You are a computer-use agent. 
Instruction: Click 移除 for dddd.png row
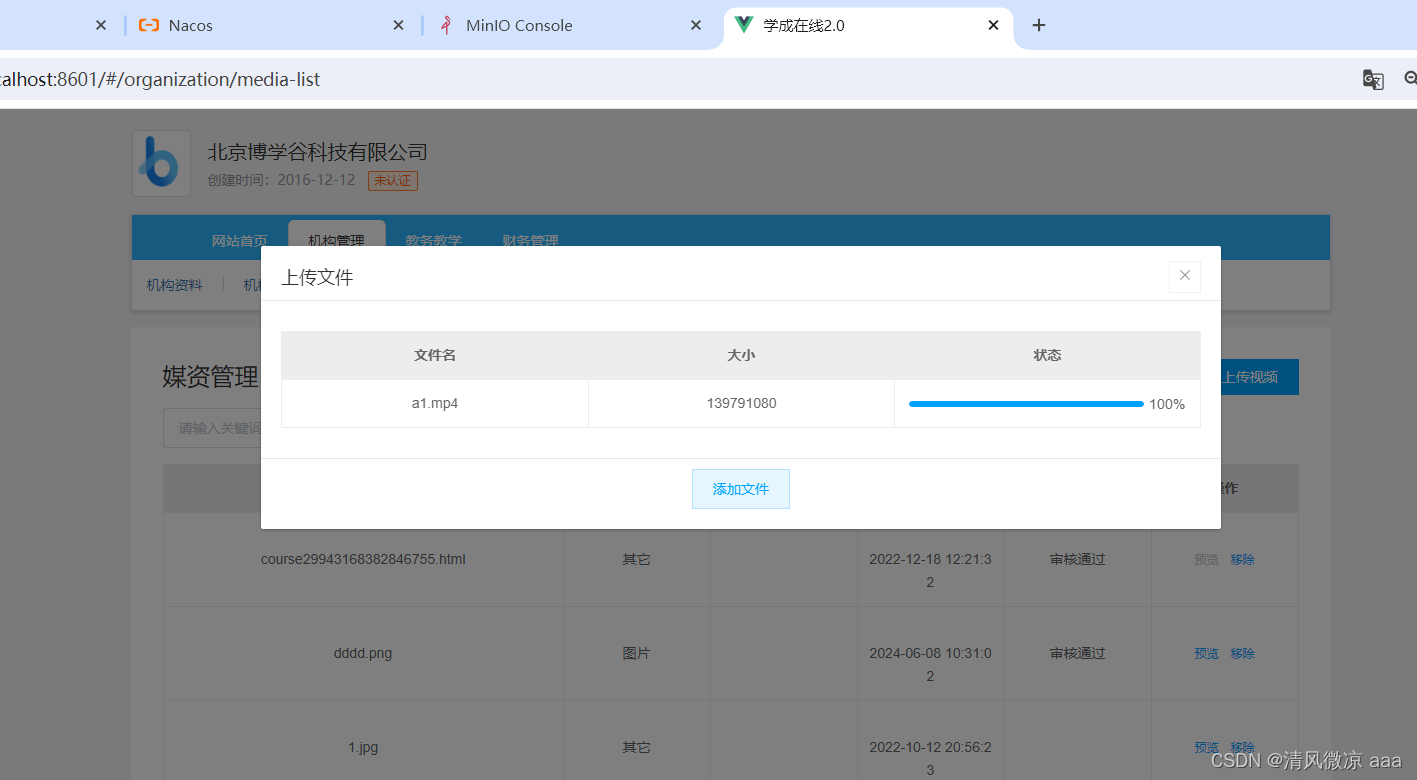point(1242,654)
